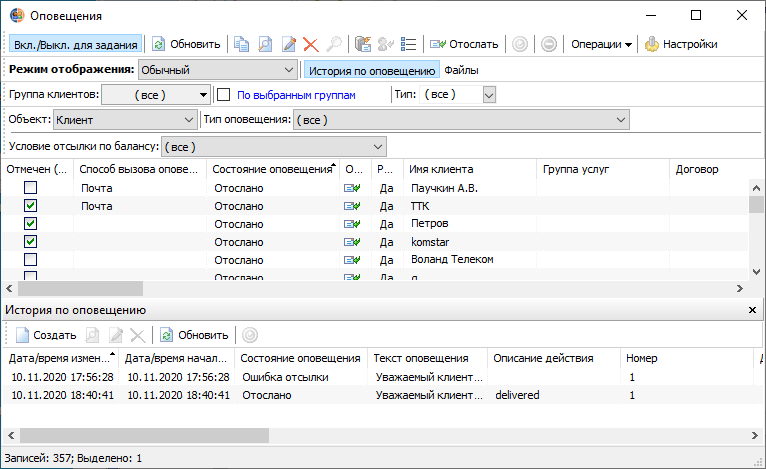Click the gray stop circle icon in the top toolbar
The height and width of the screenshot is (469, 766).
pyautogui.click(x=549, y=44)
